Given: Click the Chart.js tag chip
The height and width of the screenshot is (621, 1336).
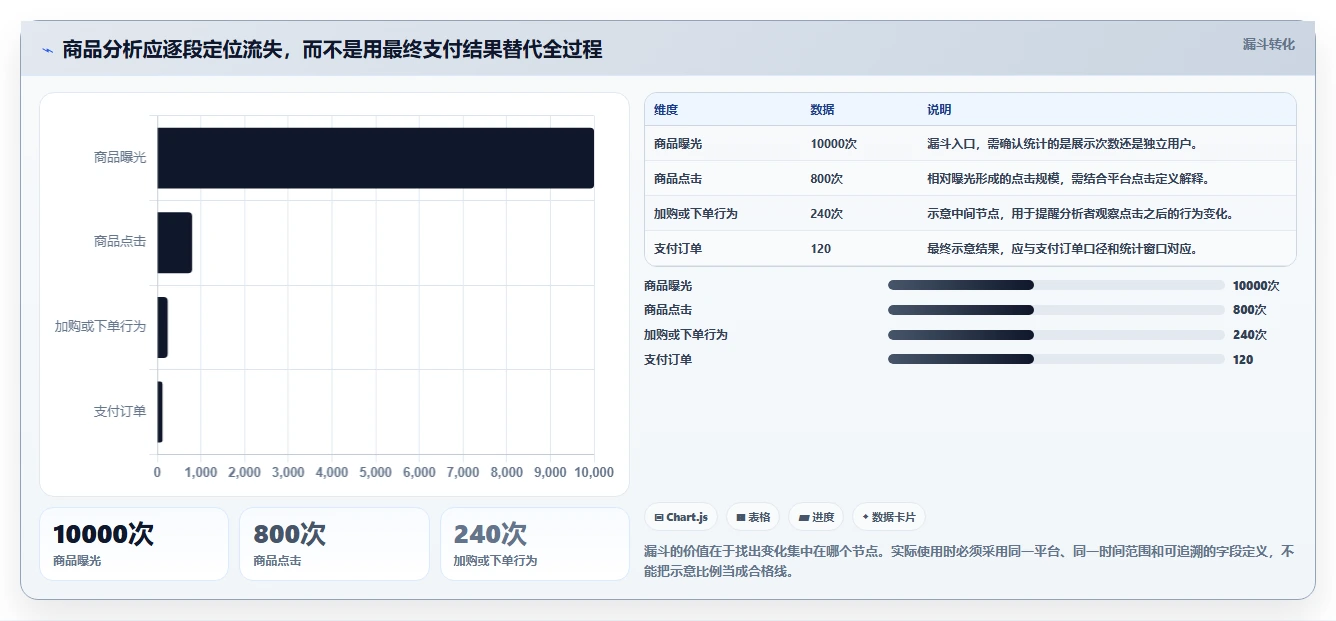Looking at the screenshot, I should pyautogui.click(x=681, y=517).
